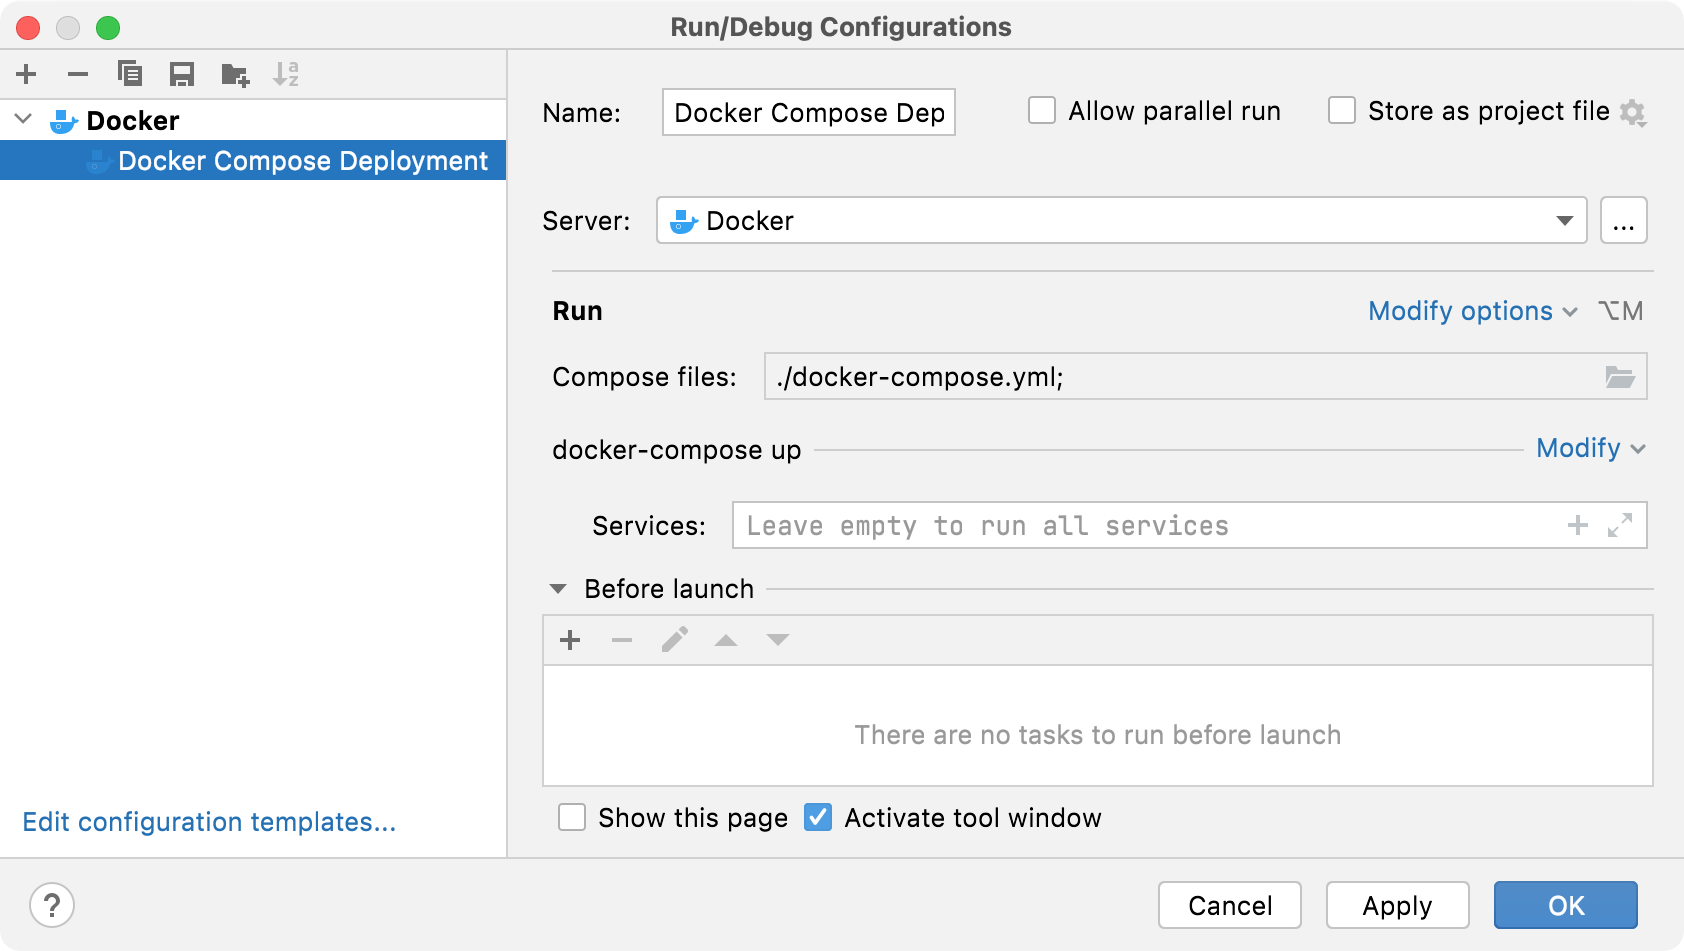Expand the Services field editor

(1620, 525)
